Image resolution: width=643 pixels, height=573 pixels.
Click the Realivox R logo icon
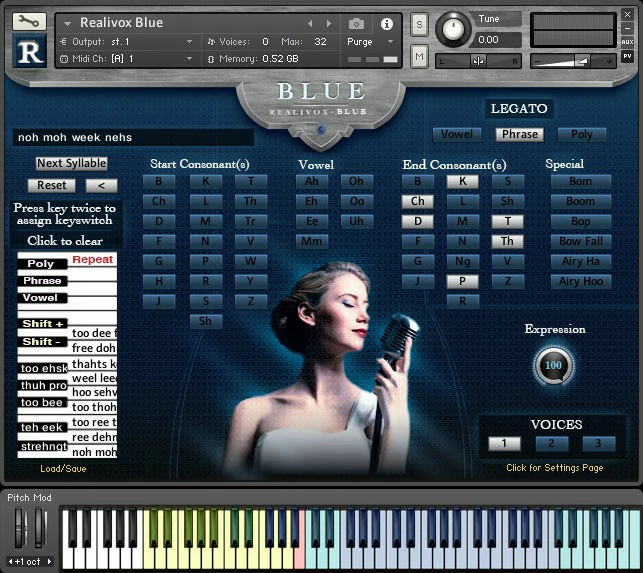coord(31,51)
